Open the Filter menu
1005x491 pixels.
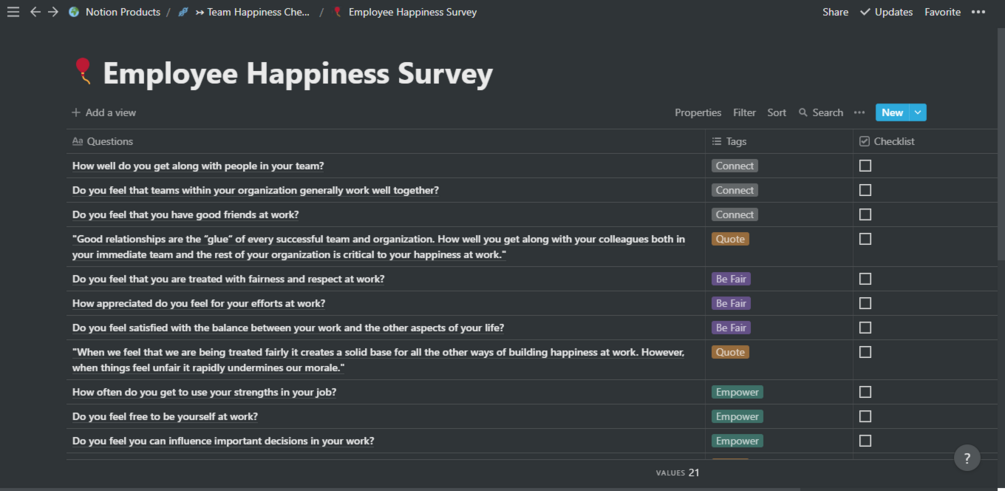[744, 113]
